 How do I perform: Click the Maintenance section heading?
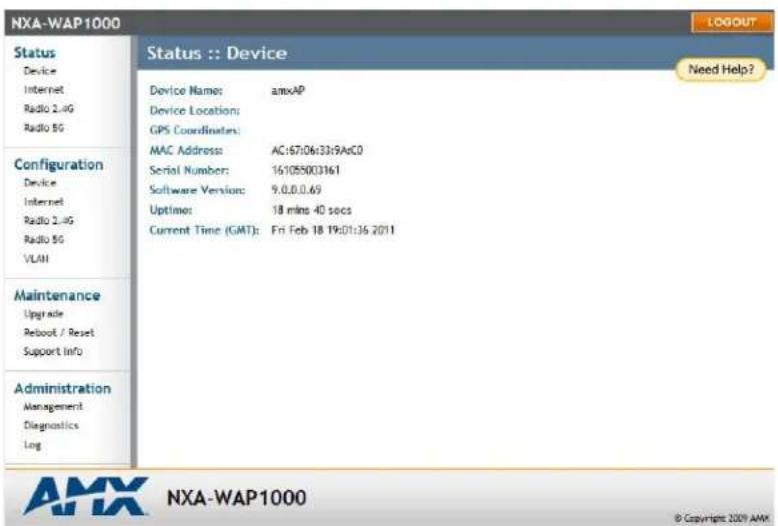(57, 295)
